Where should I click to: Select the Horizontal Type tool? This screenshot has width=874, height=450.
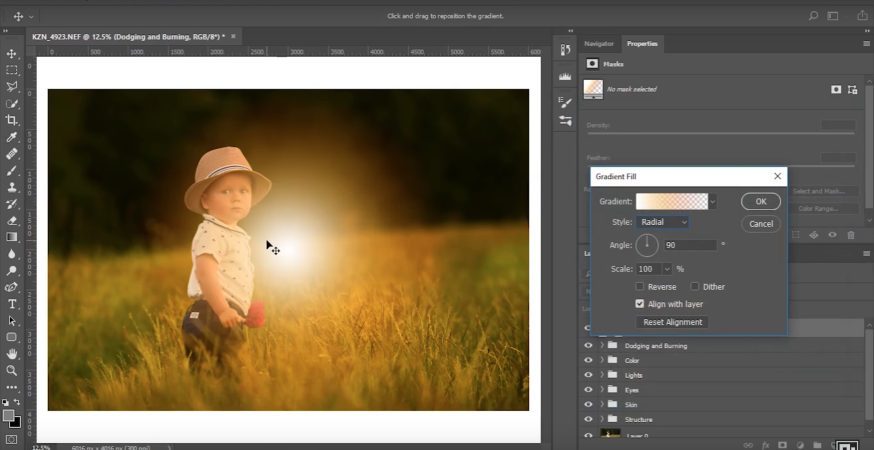pyautogui.click(x=11, y=304)
